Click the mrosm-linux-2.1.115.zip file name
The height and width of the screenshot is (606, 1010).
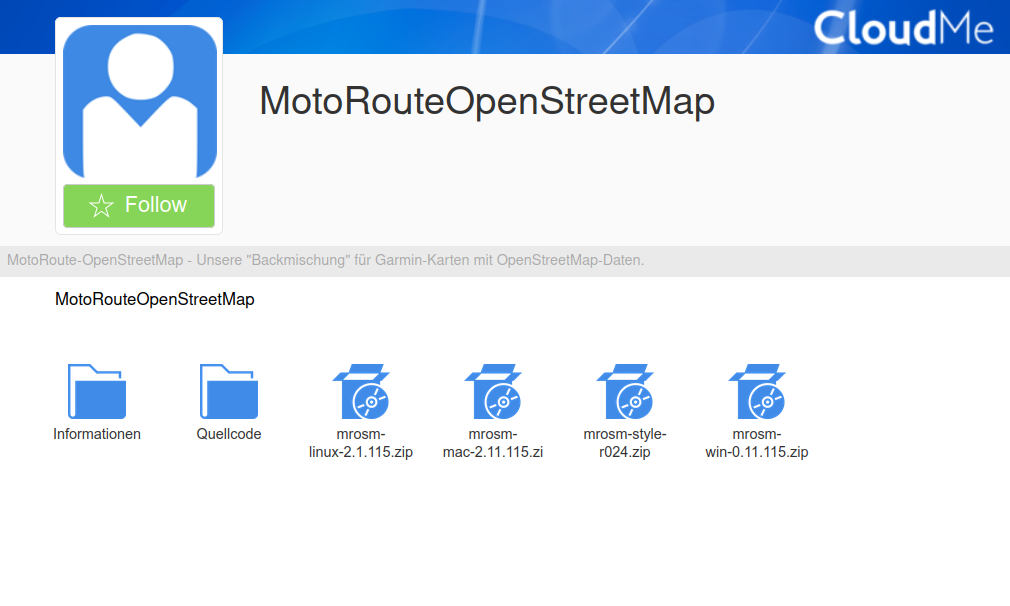coord(361,443)
